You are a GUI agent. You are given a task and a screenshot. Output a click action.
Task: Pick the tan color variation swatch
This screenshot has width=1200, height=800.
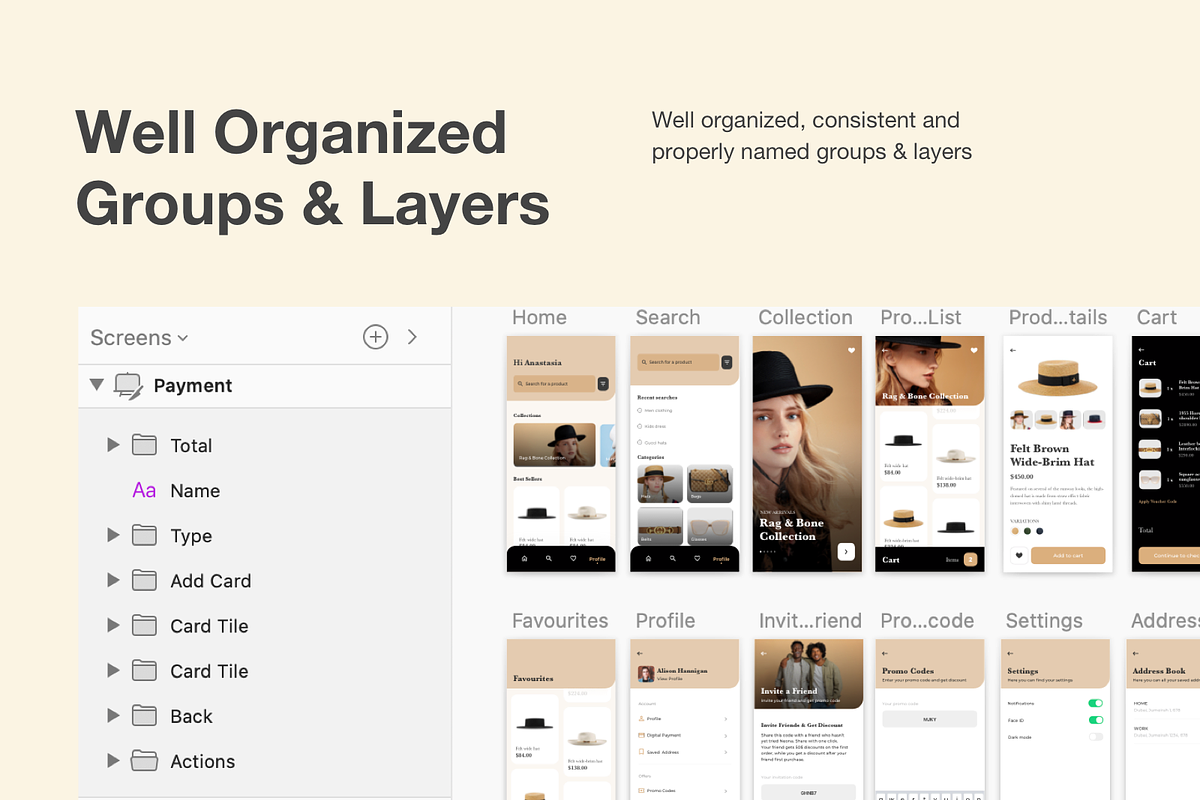pos(1013,531)
